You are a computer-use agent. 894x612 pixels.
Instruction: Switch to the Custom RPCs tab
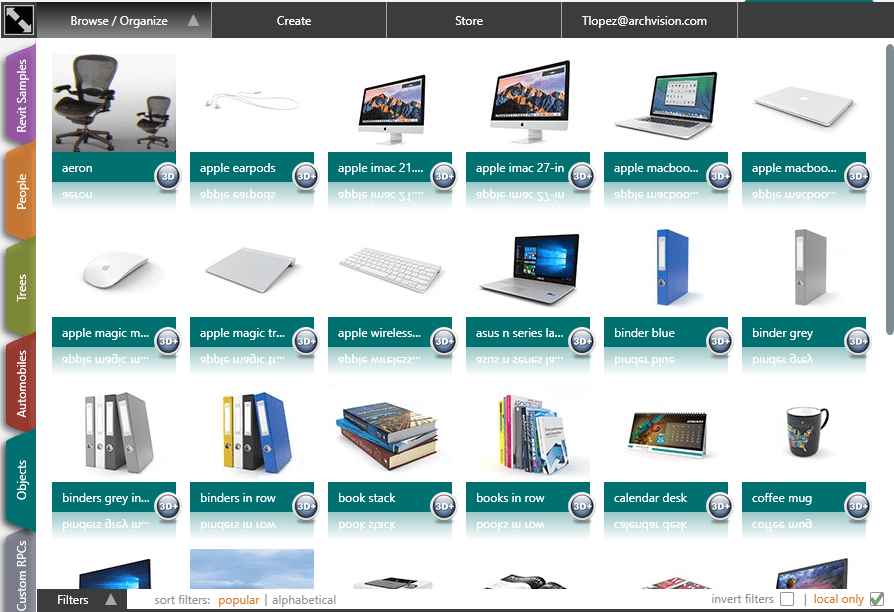pyautogui.click(x=21, y=573)
